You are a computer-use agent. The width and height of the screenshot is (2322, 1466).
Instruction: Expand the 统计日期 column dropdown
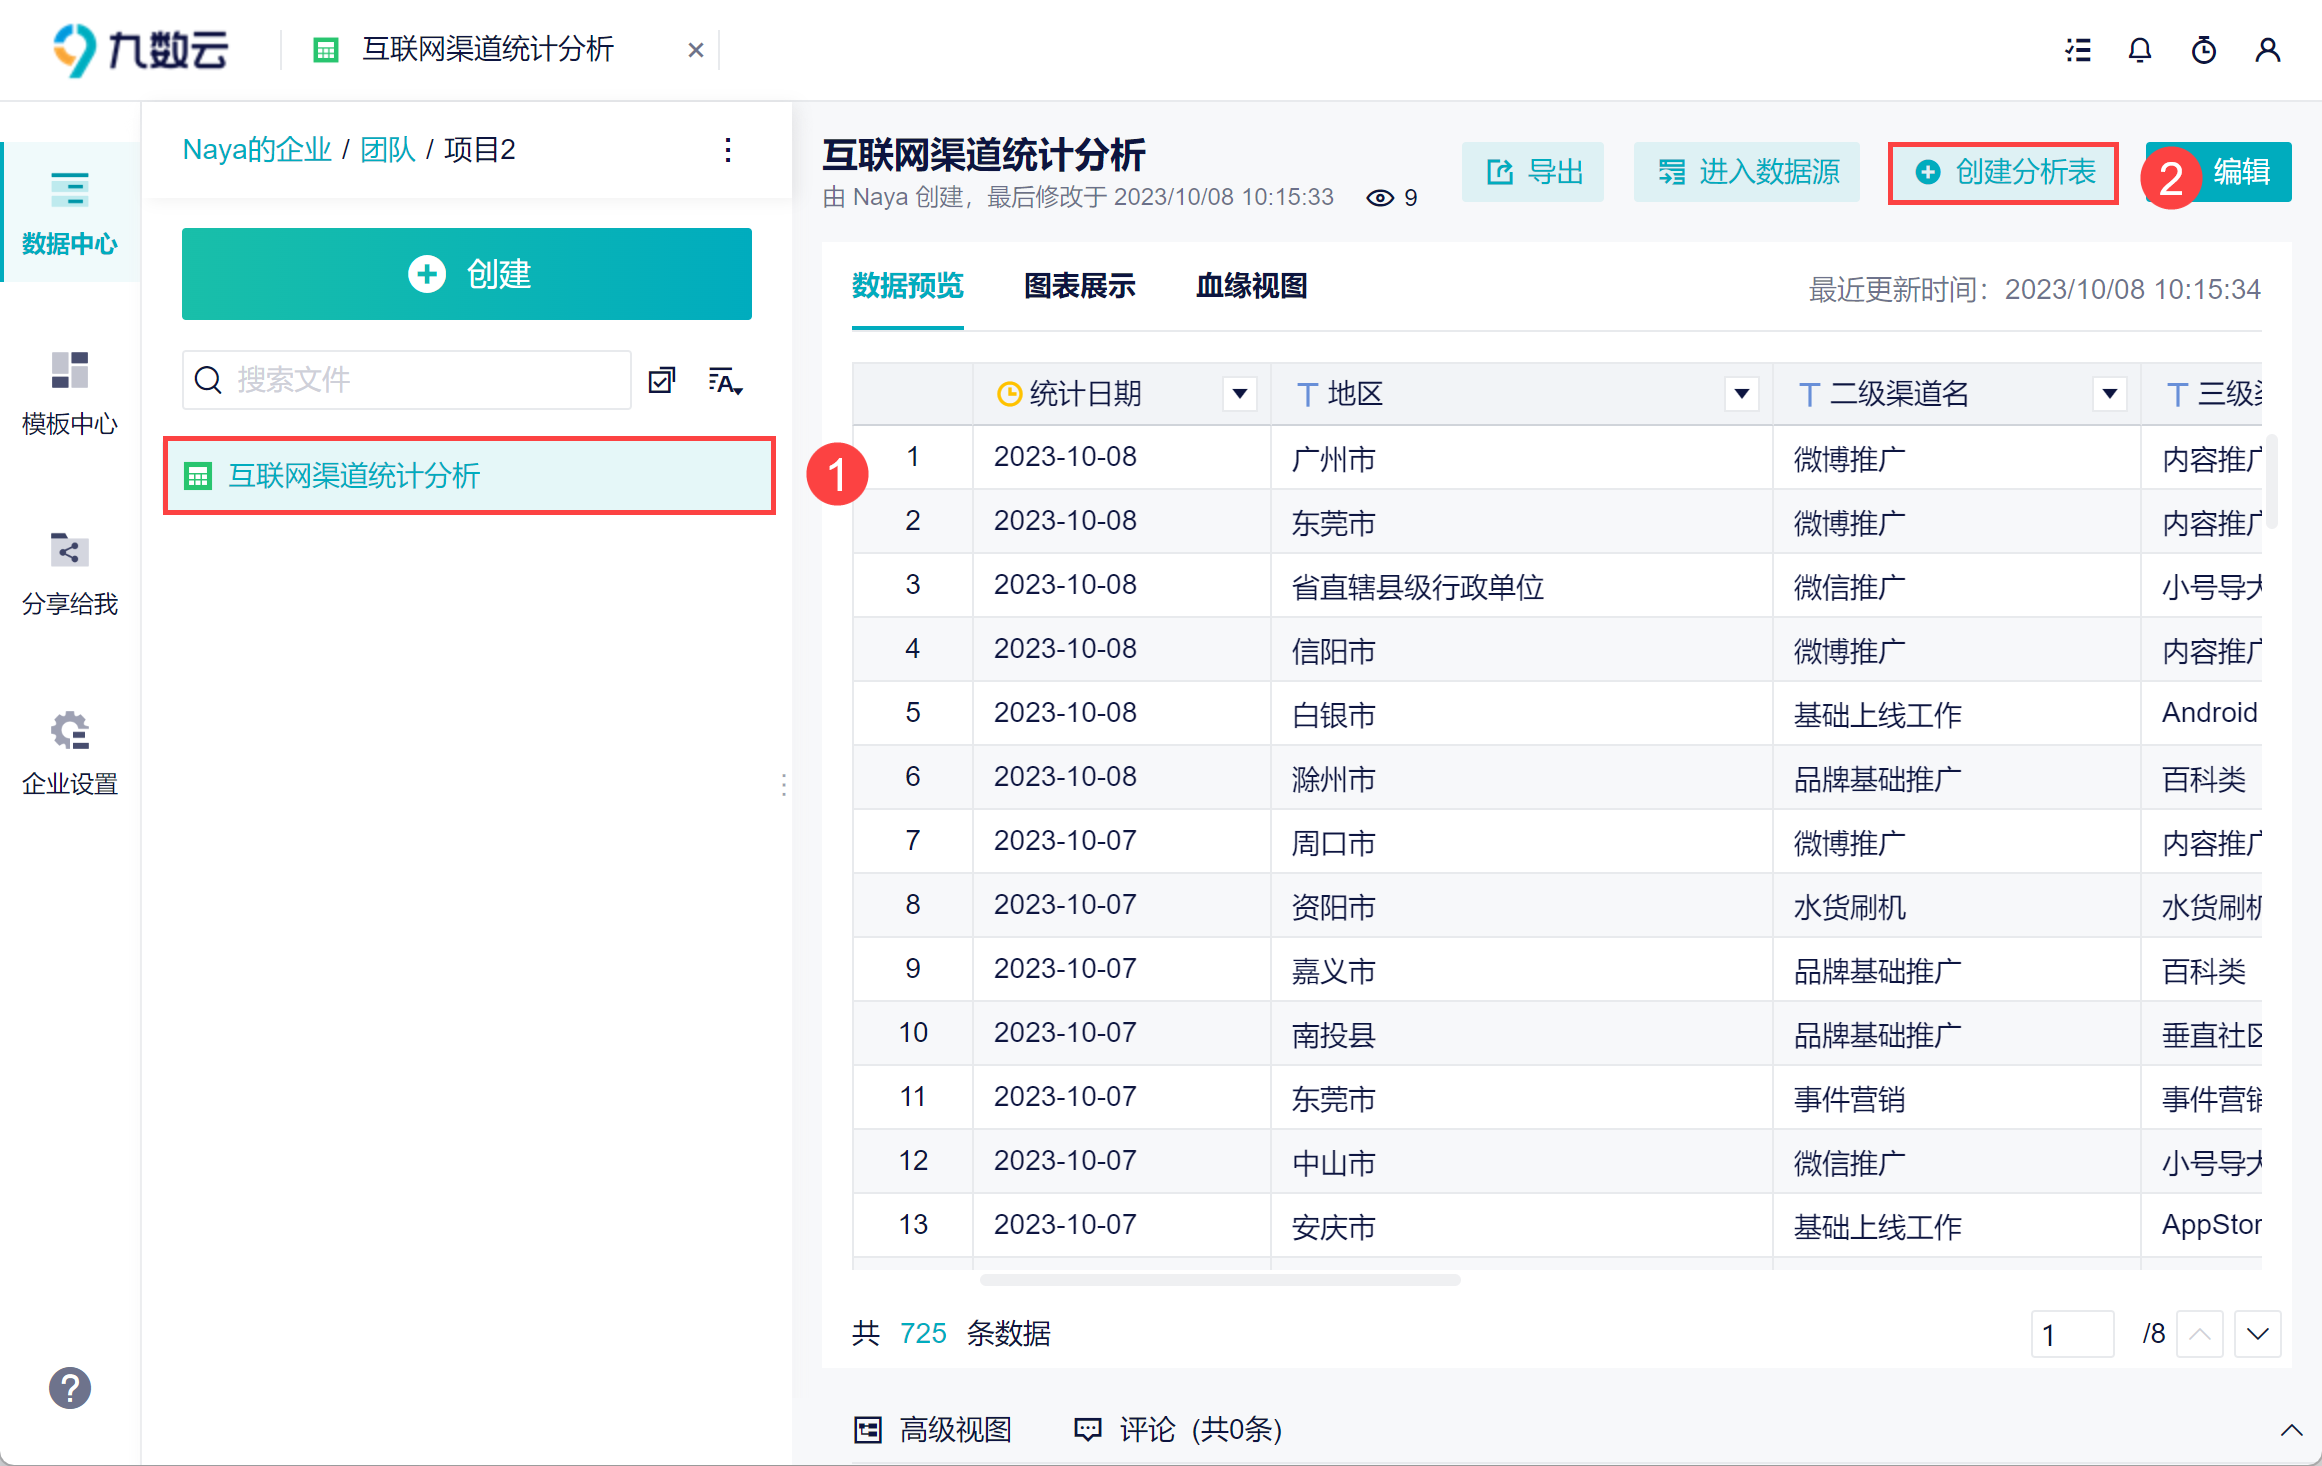click(1240, 394)
